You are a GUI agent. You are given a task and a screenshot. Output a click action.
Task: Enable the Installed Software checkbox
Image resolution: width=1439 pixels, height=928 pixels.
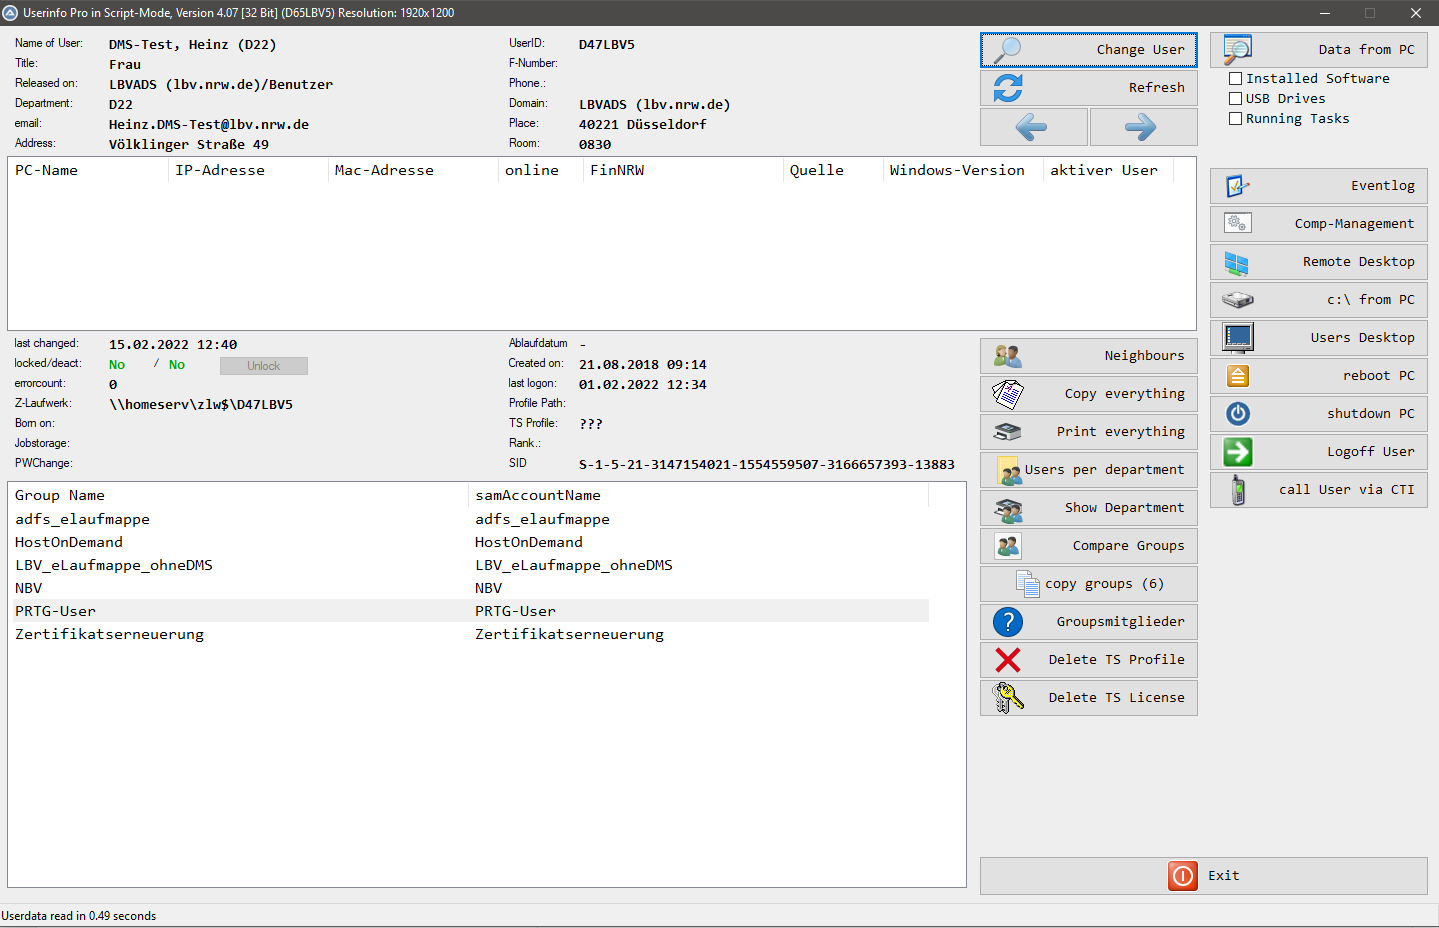point(1236,79)
